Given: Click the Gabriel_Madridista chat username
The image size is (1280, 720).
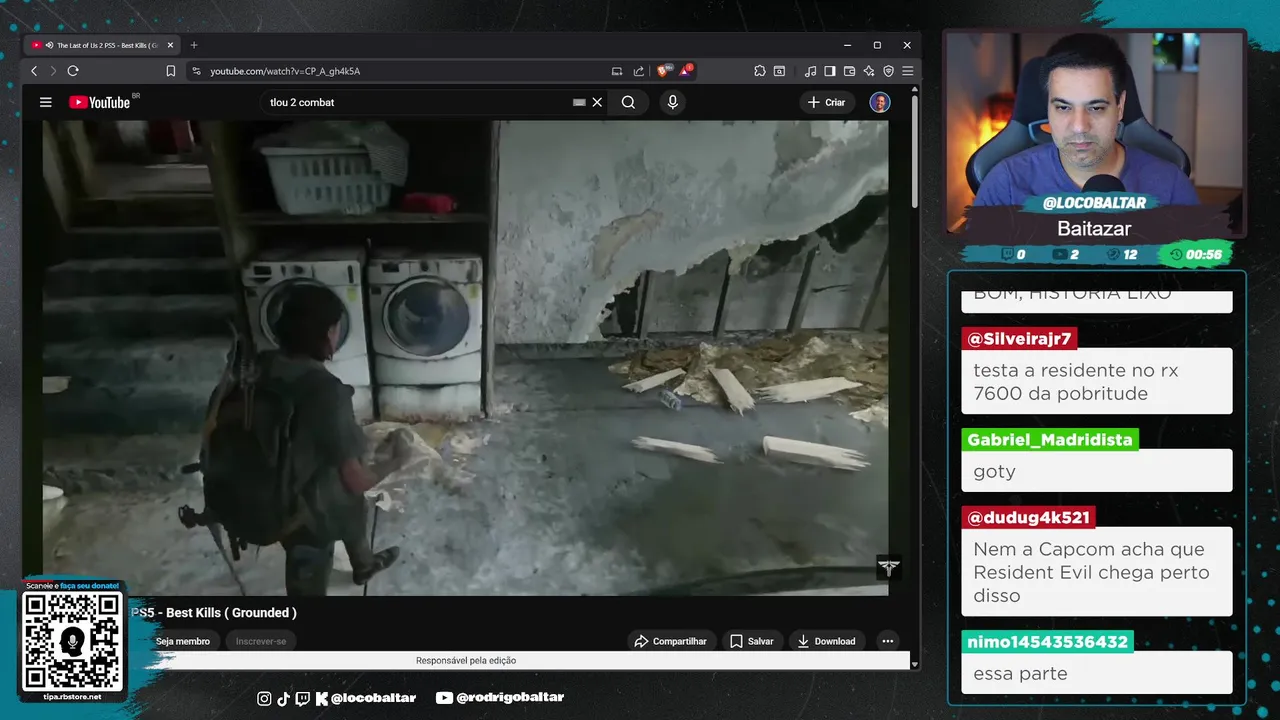Looking at the screenshot, I should coord(1050,439).
